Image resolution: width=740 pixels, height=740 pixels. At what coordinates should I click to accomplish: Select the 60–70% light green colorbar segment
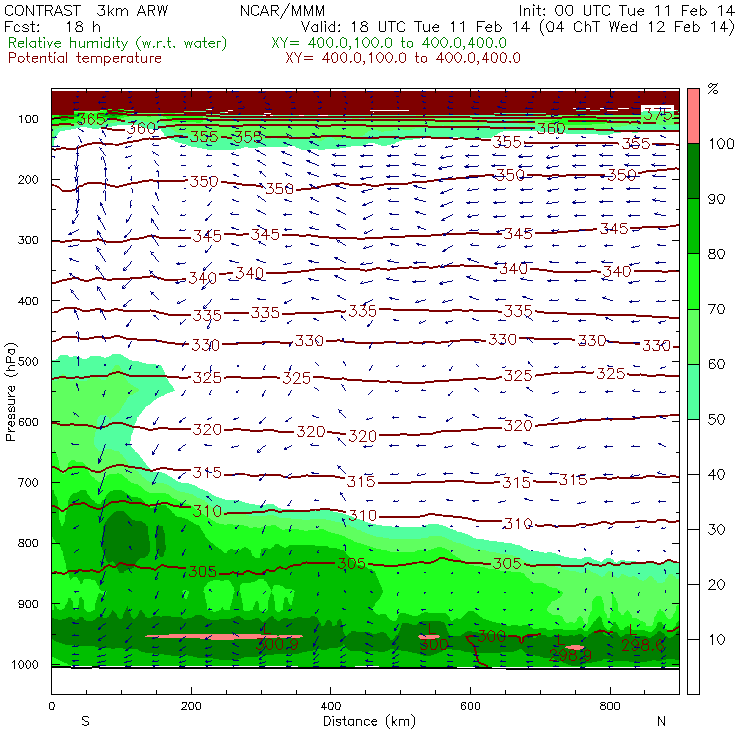693,336
